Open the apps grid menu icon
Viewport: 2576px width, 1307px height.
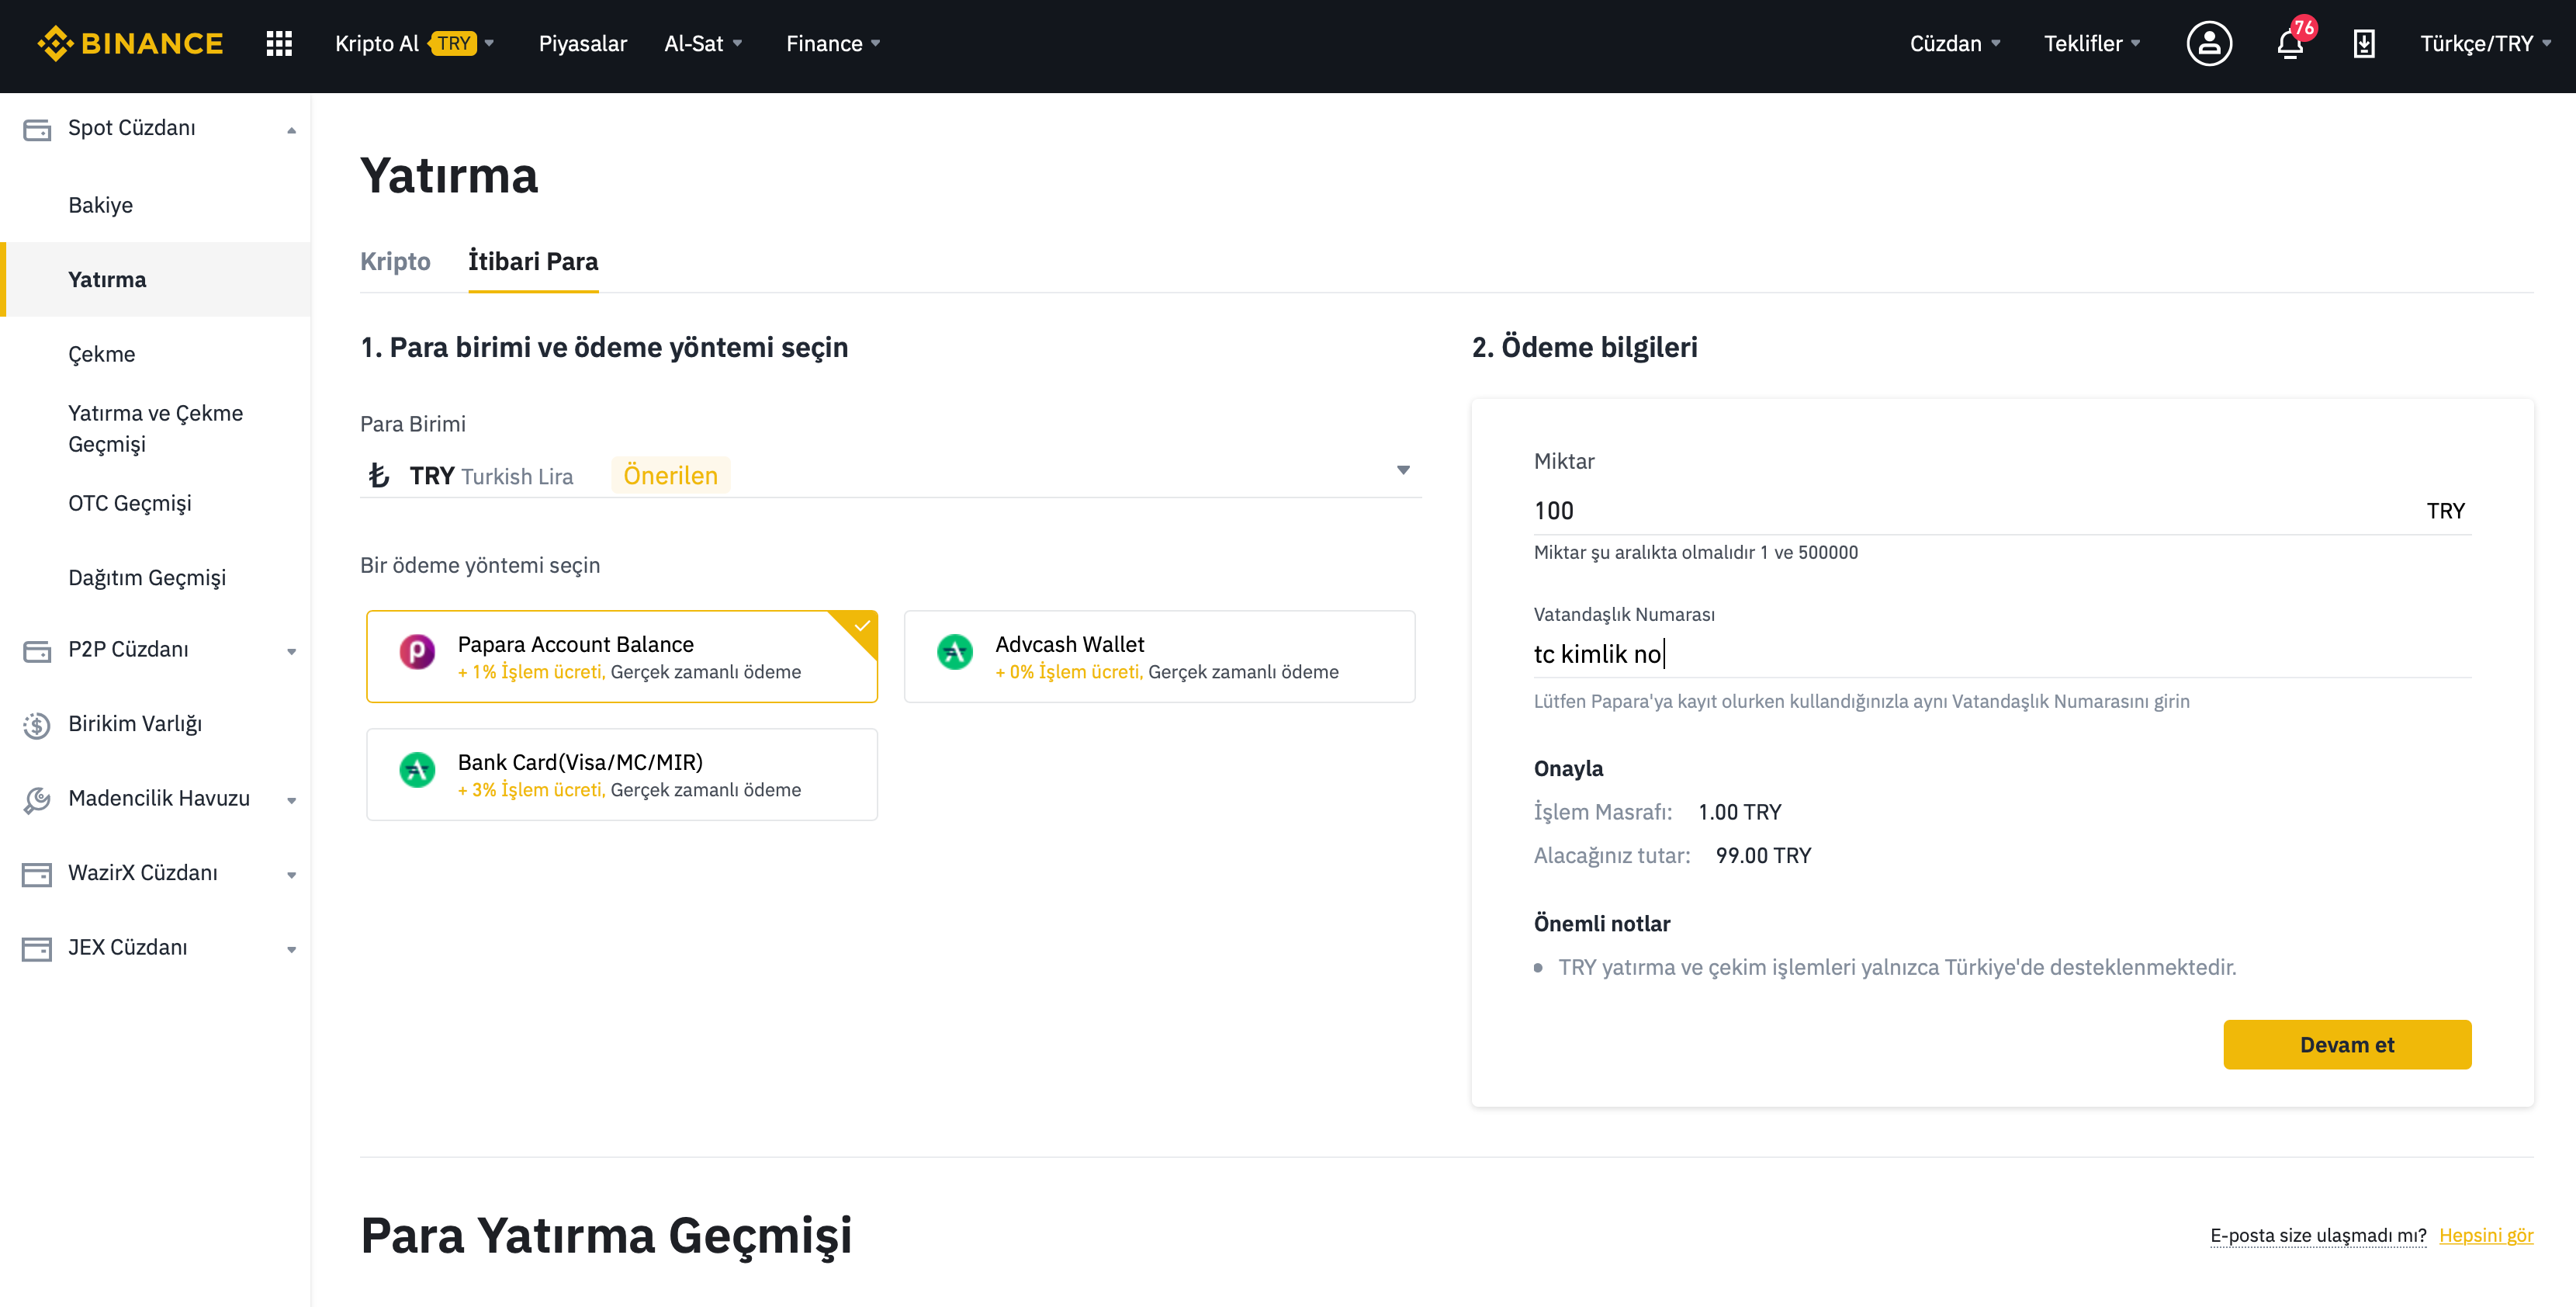pyautogui.click(x=279, y=43)
